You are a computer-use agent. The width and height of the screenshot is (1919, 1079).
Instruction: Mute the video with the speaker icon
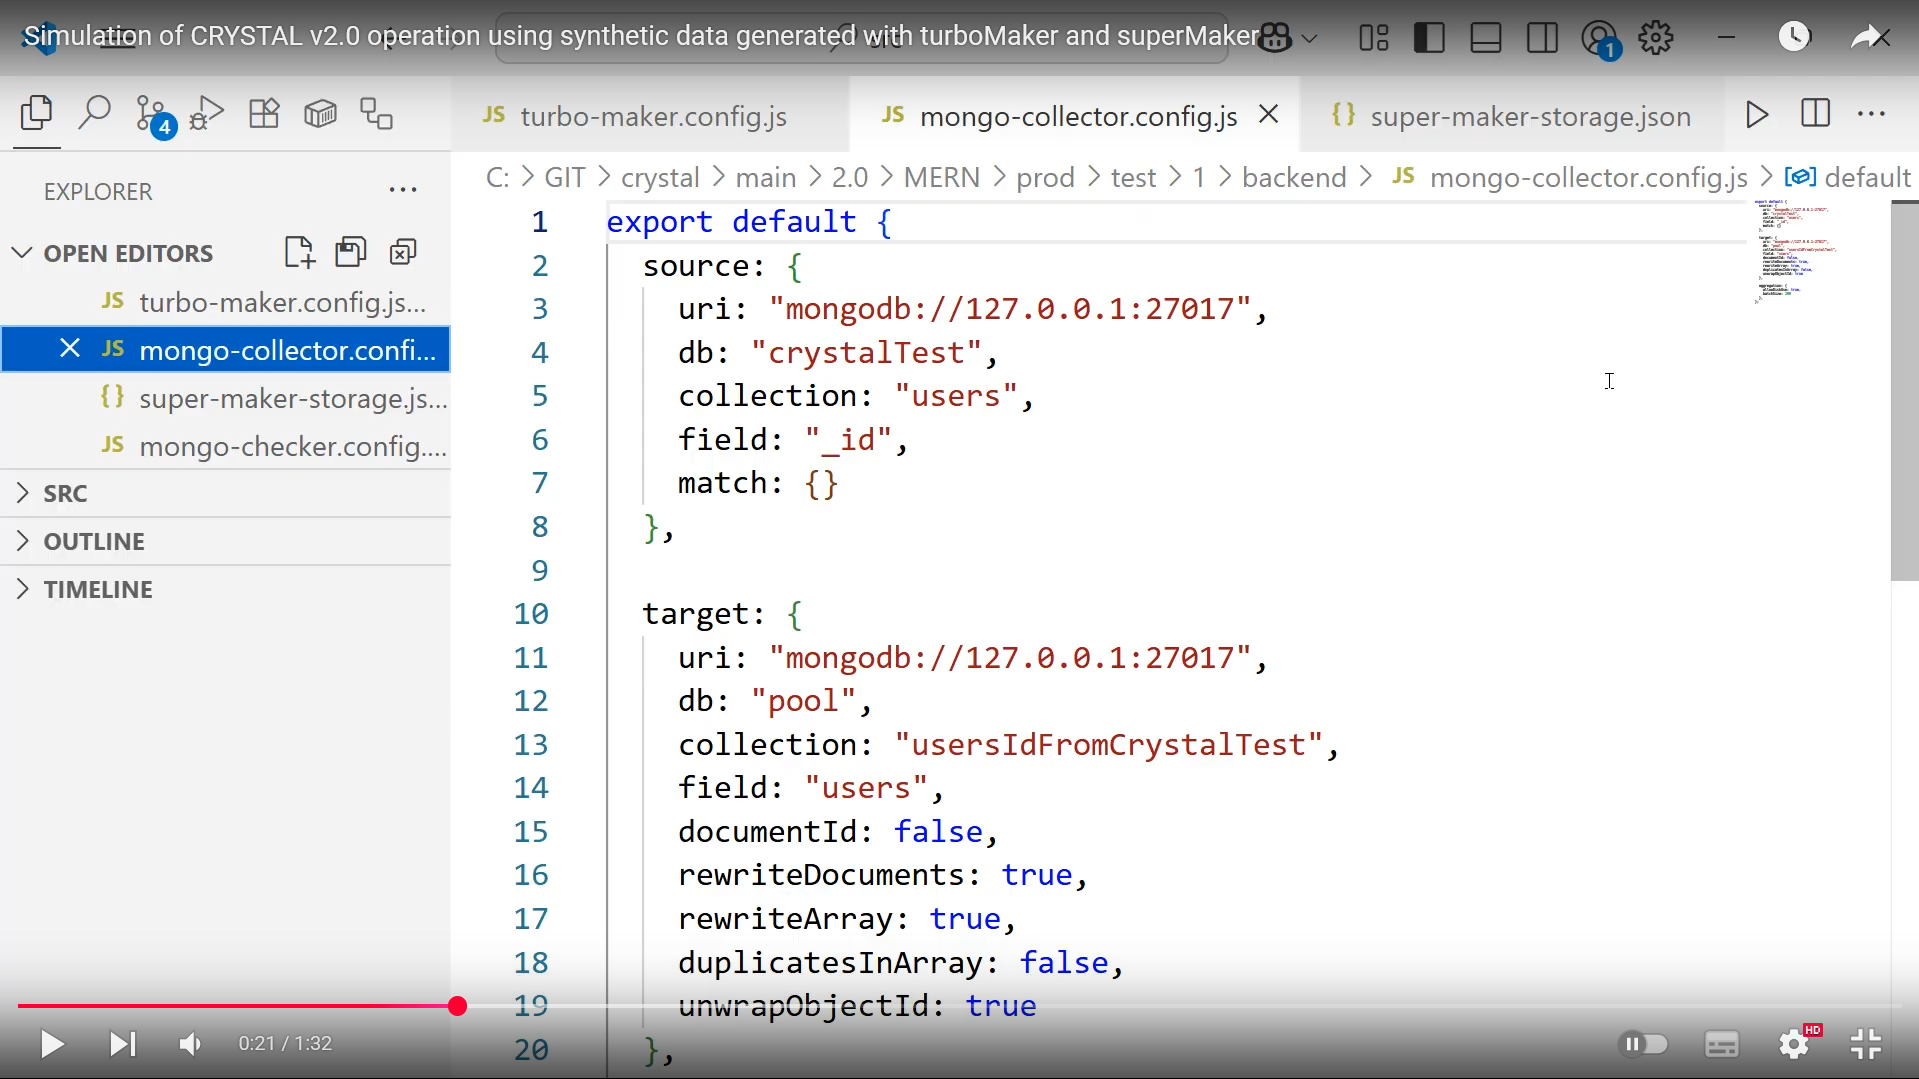pos(190,1044)
